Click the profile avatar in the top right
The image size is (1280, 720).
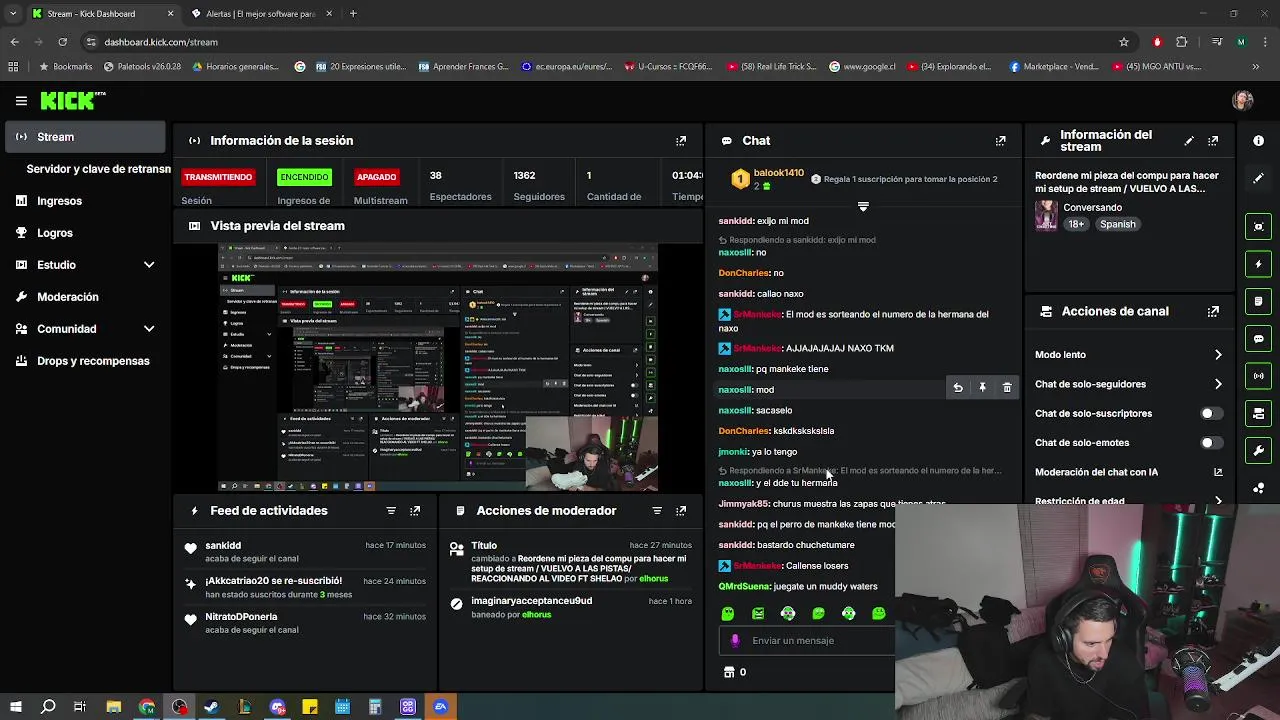[x=1243, y=100]
